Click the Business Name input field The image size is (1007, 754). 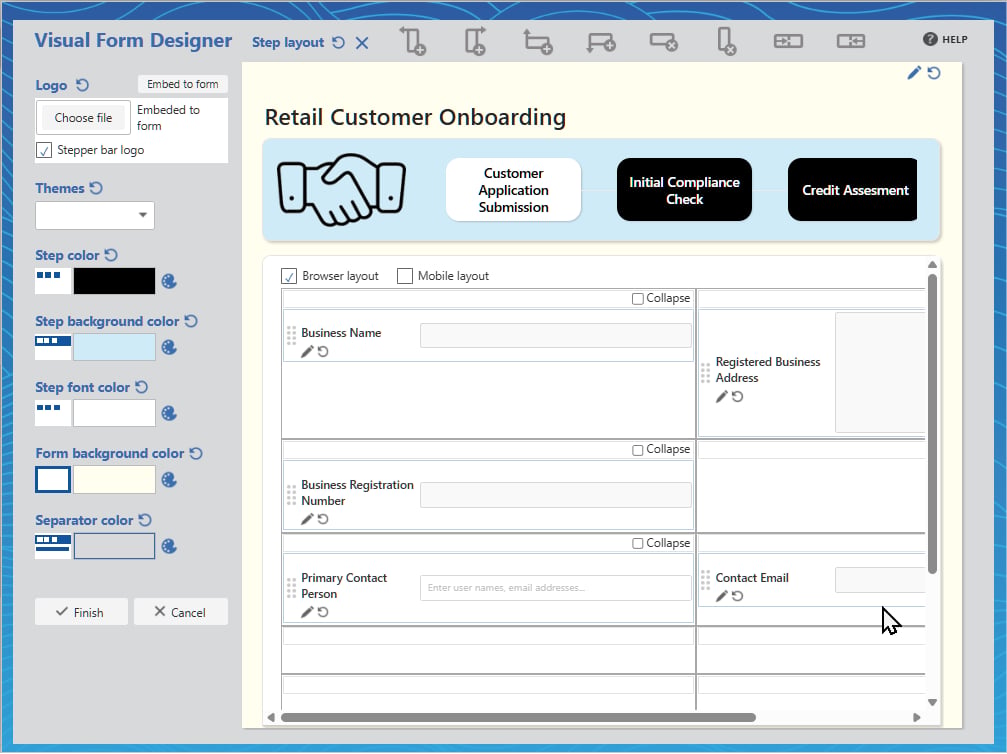[x=556, y=336]
